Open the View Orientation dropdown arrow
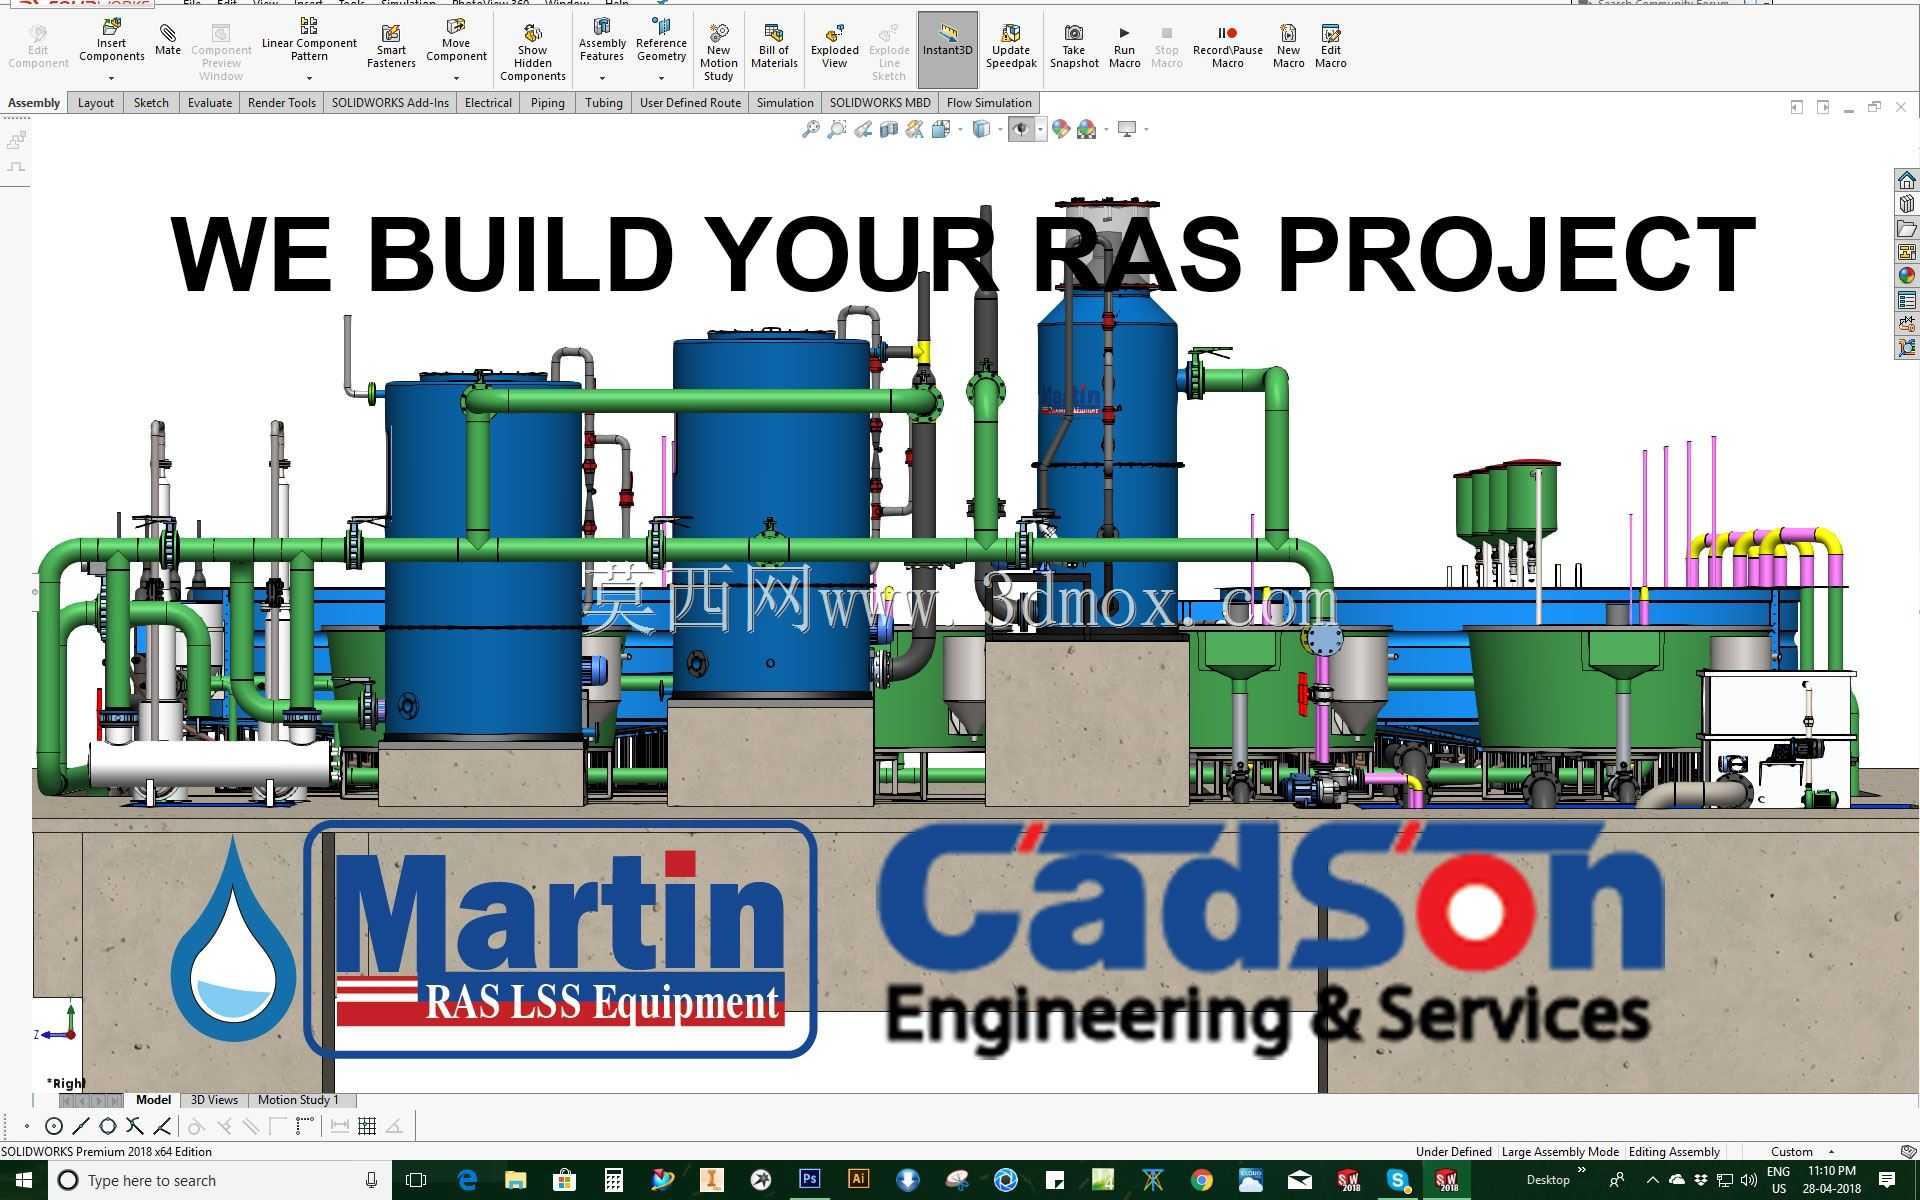The height and width of the screenshot is (1200, 1920). click(960, 129)
